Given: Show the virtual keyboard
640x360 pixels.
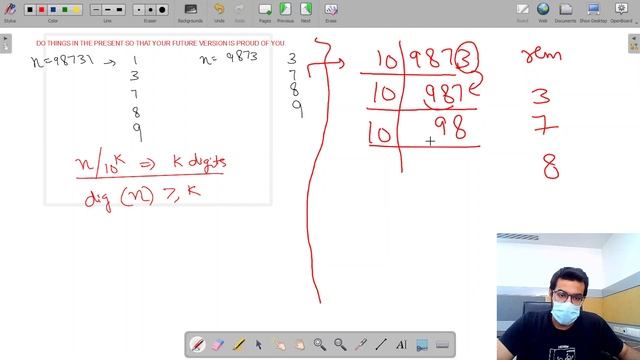Looking at the screenshot, I should point(442,345).
